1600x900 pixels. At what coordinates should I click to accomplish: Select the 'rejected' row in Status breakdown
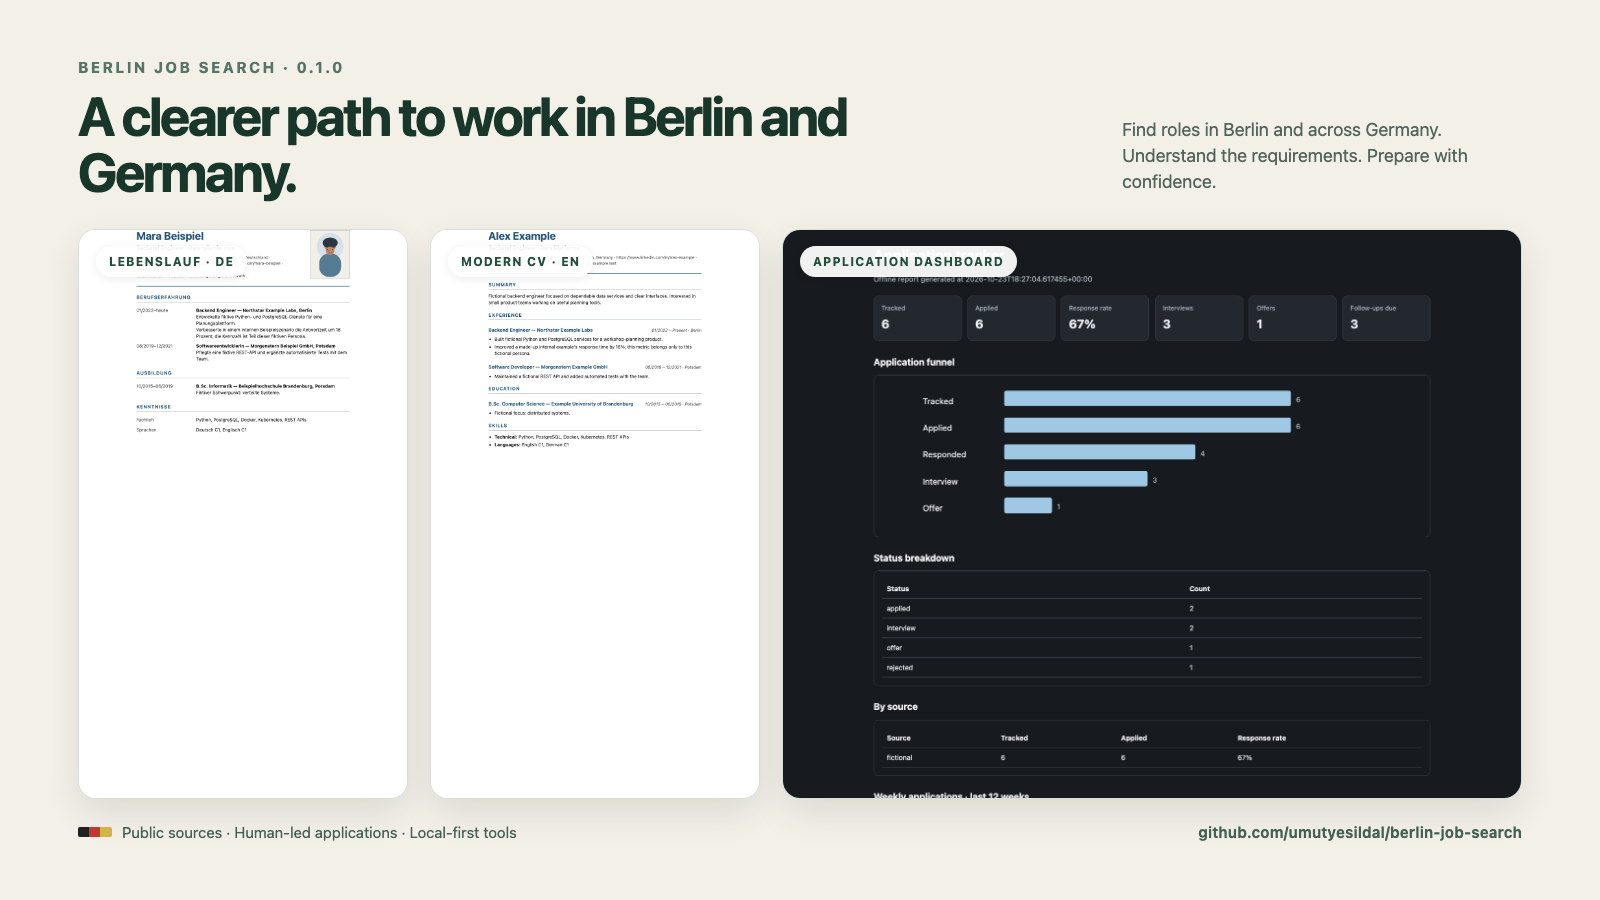(1152, 667)
